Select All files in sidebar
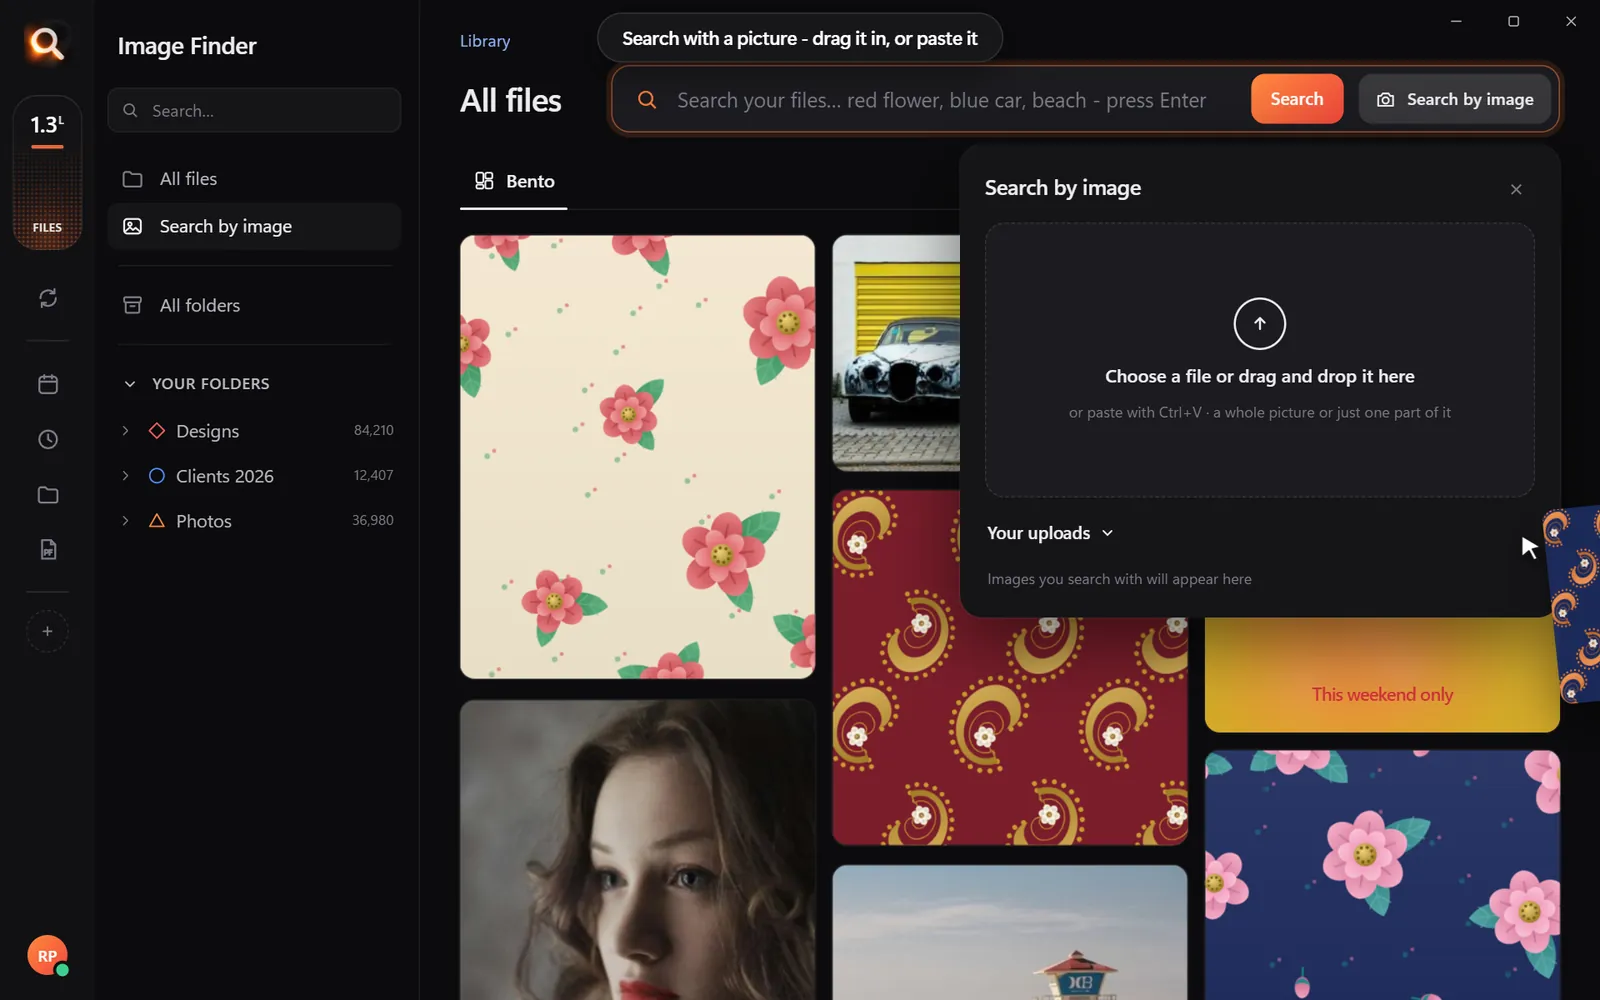Viewport: 1600px width, 1000px height. (254, 179)
